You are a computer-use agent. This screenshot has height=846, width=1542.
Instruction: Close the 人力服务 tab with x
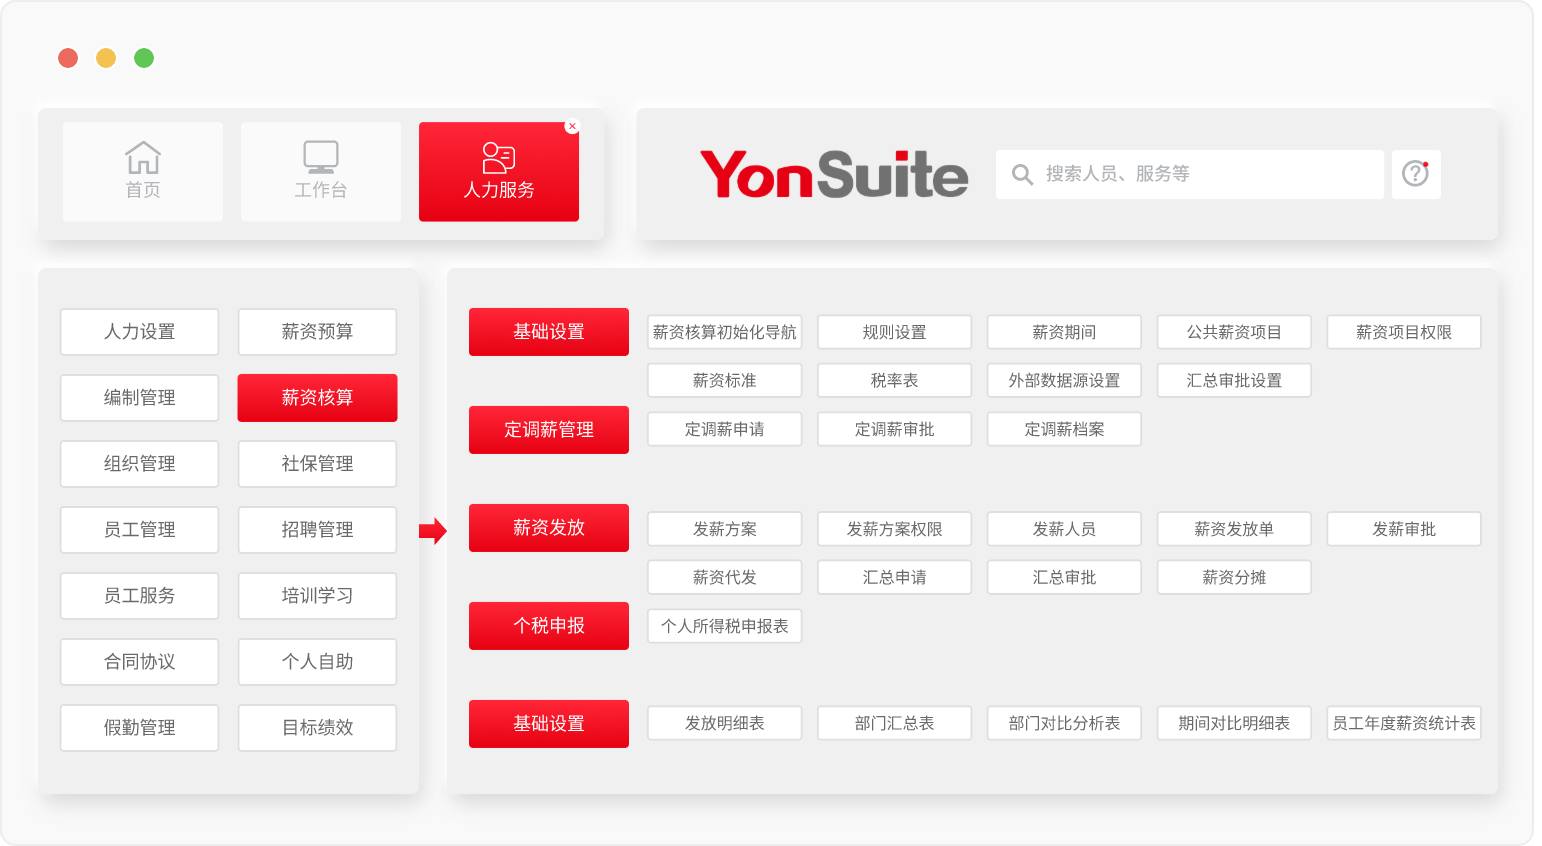tap(572, 126)
